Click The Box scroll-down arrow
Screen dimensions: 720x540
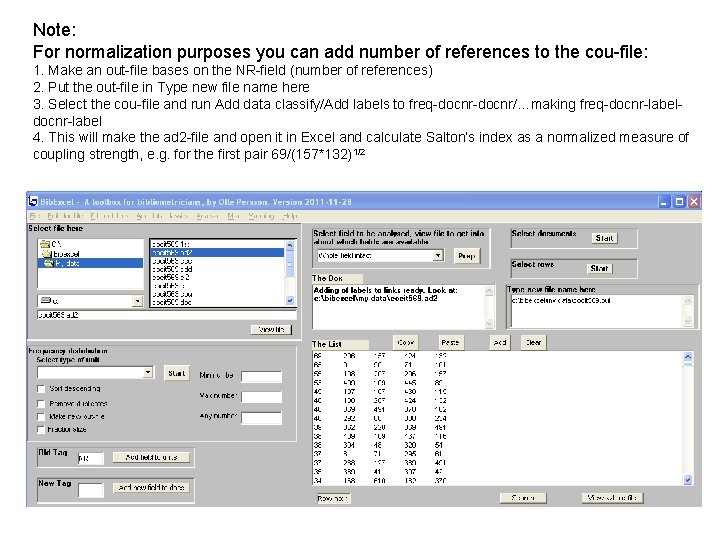489,323
